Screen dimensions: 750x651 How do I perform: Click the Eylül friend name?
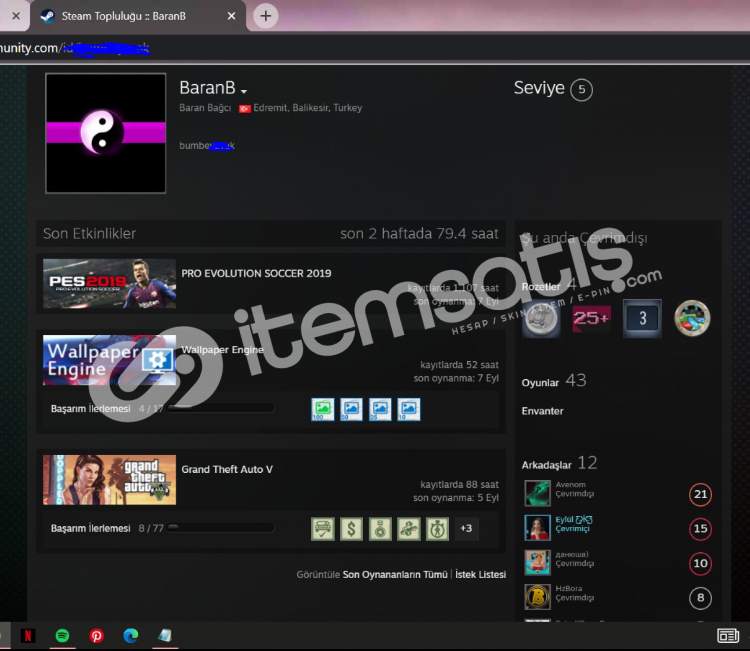pyautogui.click(x=574, y=519)
